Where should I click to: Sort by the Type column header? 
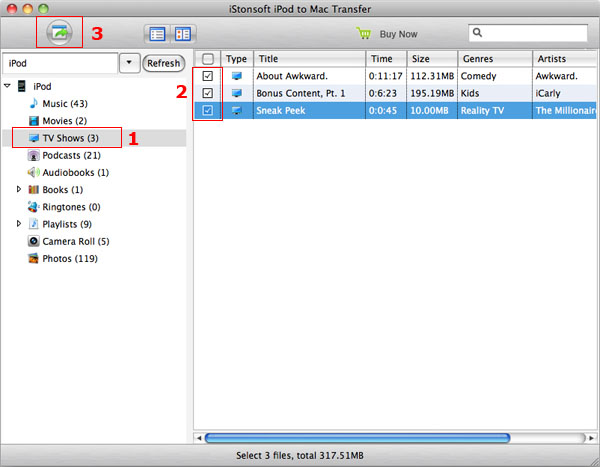pyautogui.click(x=237, y=59)
